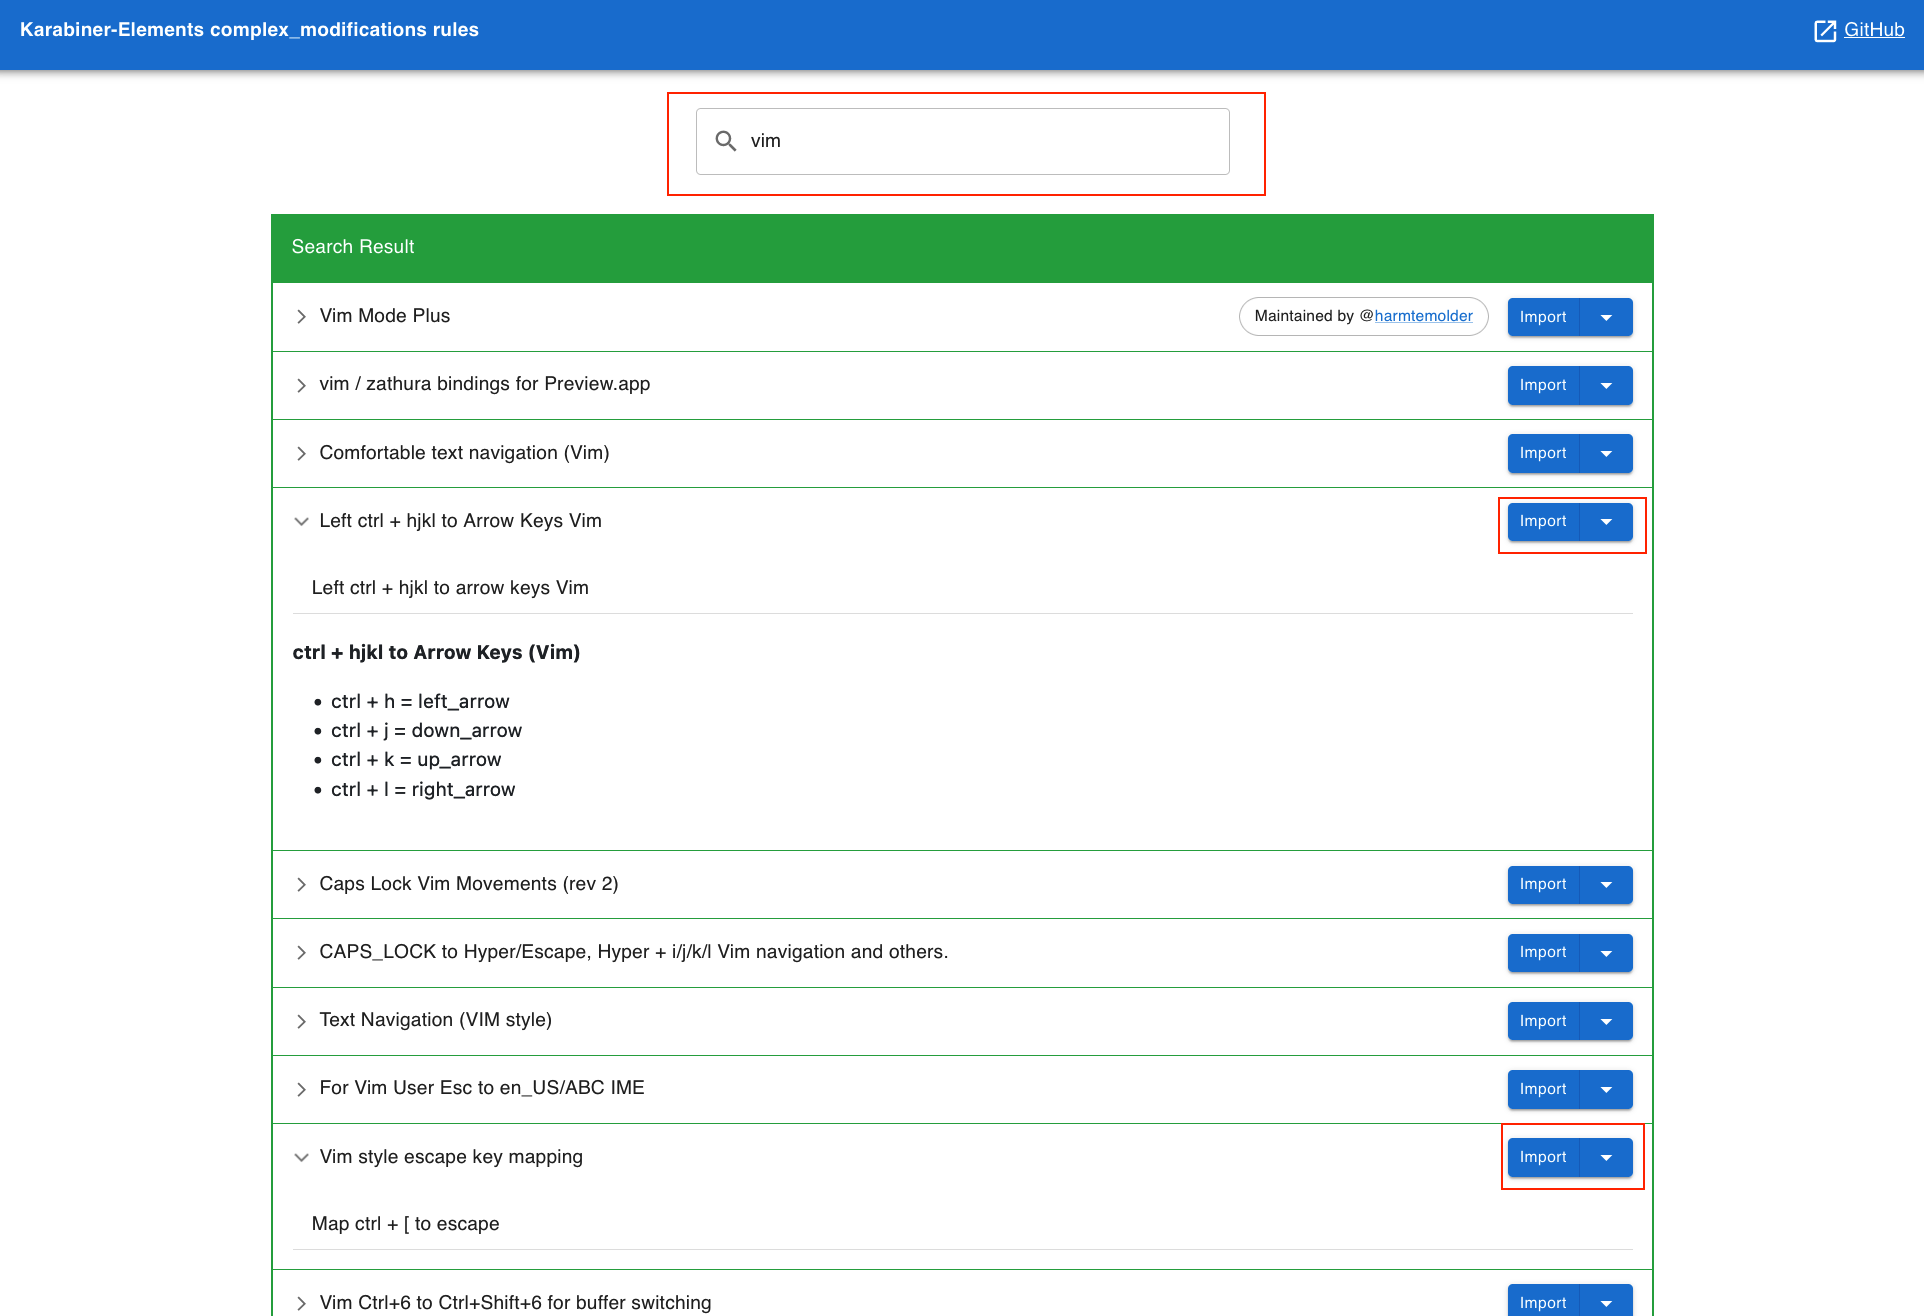Expand CAPS_LOCK to Hyper/Escape rule row
This screenshot has height=1316, width=1924.
point(301,953)
